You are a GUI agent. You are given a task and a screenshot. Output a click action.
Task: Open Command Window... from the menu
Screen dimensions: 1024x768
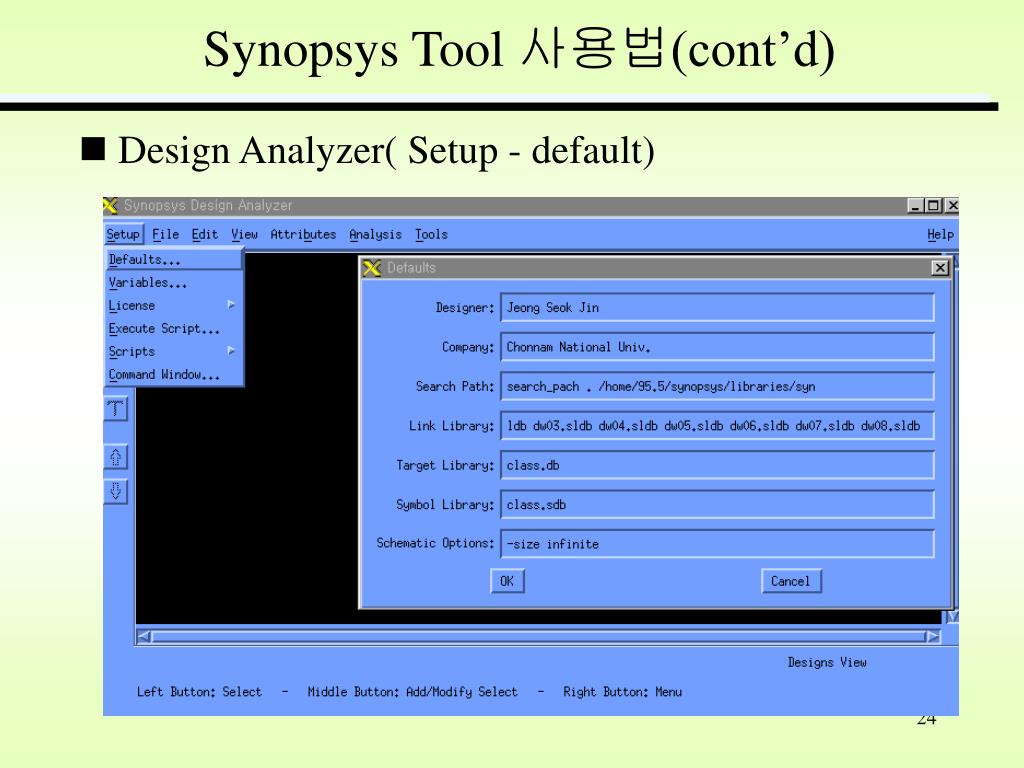point(164,374)
